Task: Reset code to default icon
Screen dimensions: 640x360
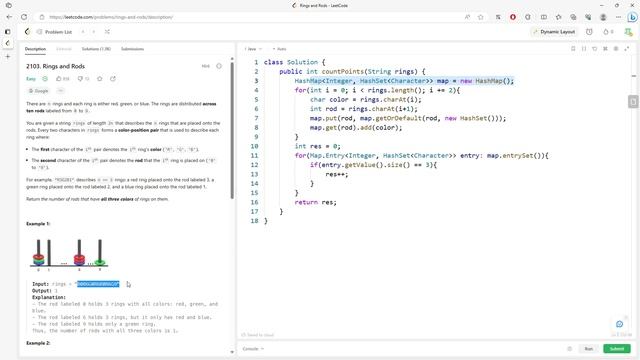Action: (x=595, y=49)
